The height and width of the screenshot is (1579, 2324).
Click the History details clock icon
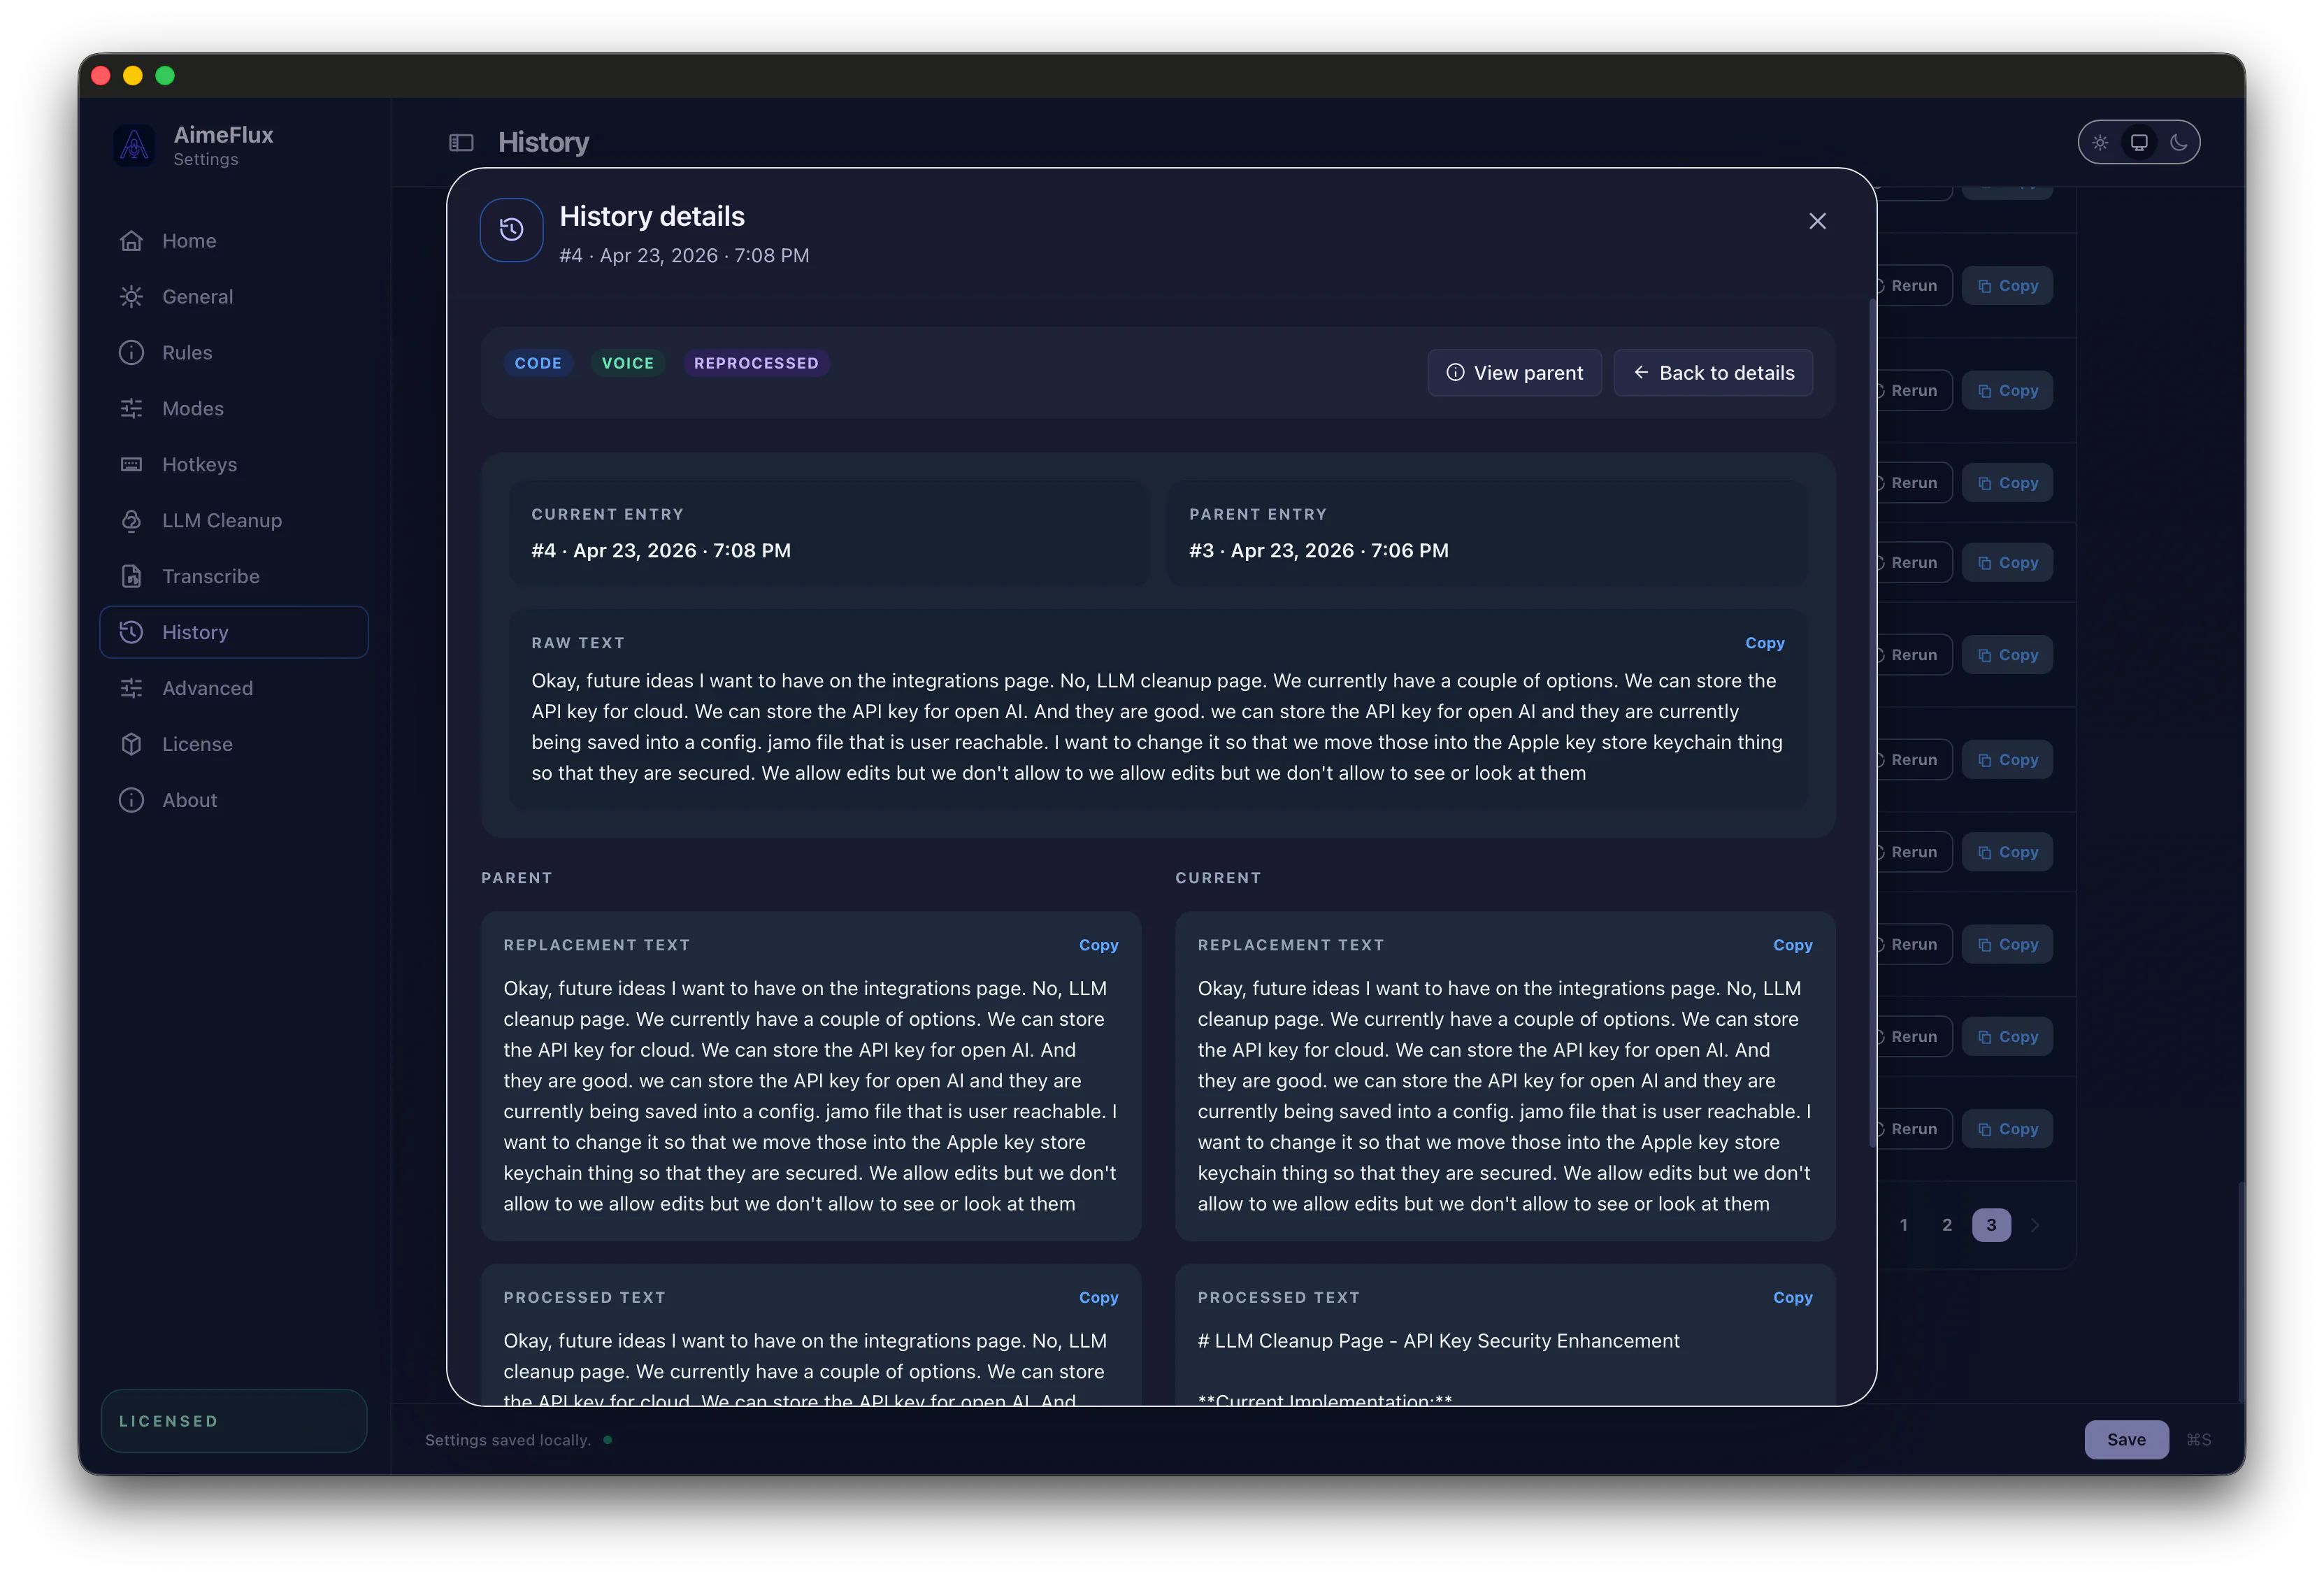(x=512, y=230)
